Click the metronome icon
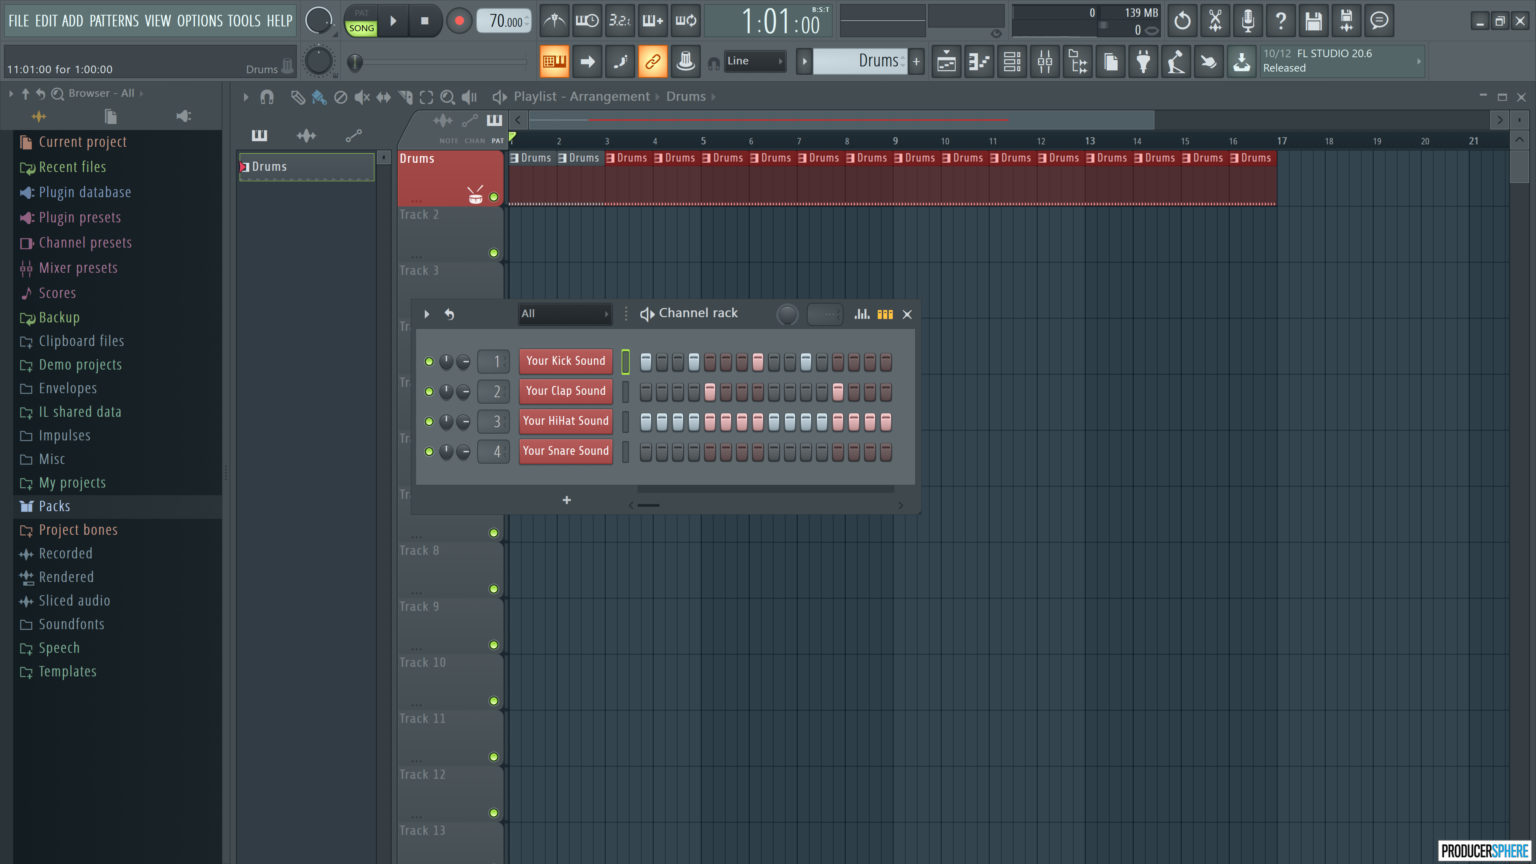The height and width of the screenshot is (864, 1536). click(x=553, y=20)
